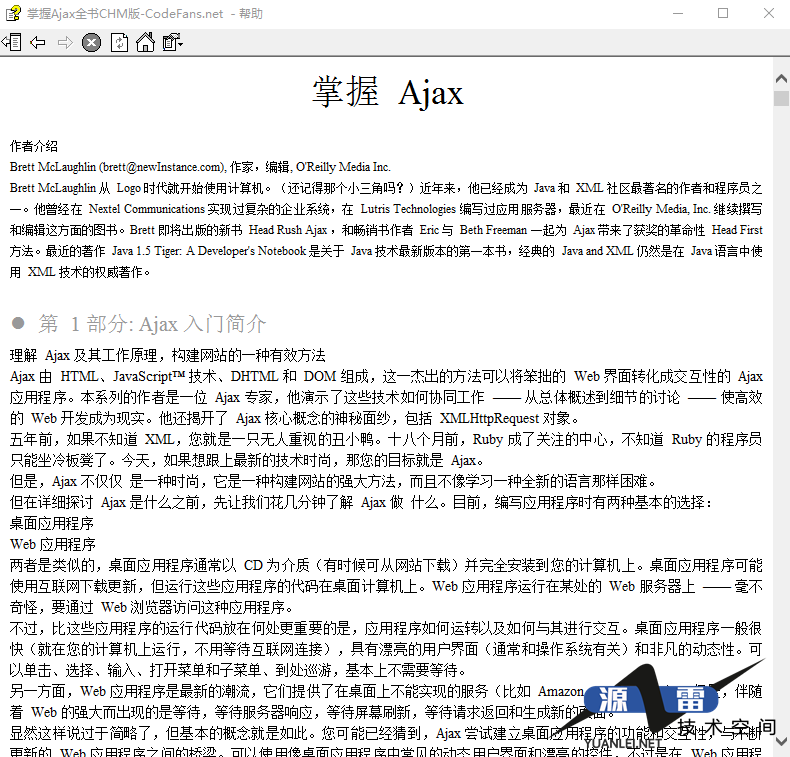The image size is (790, 757).
Task: Click the 作者介绍 heading
Action: point(34,147)
